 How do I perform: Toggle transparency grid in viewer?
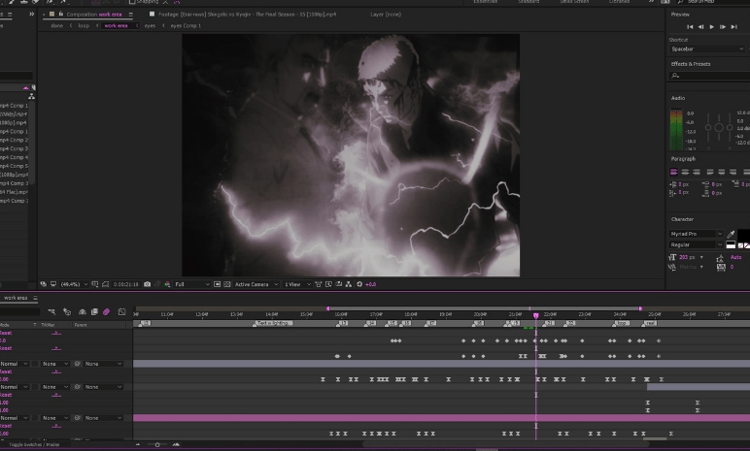(227, 284)
